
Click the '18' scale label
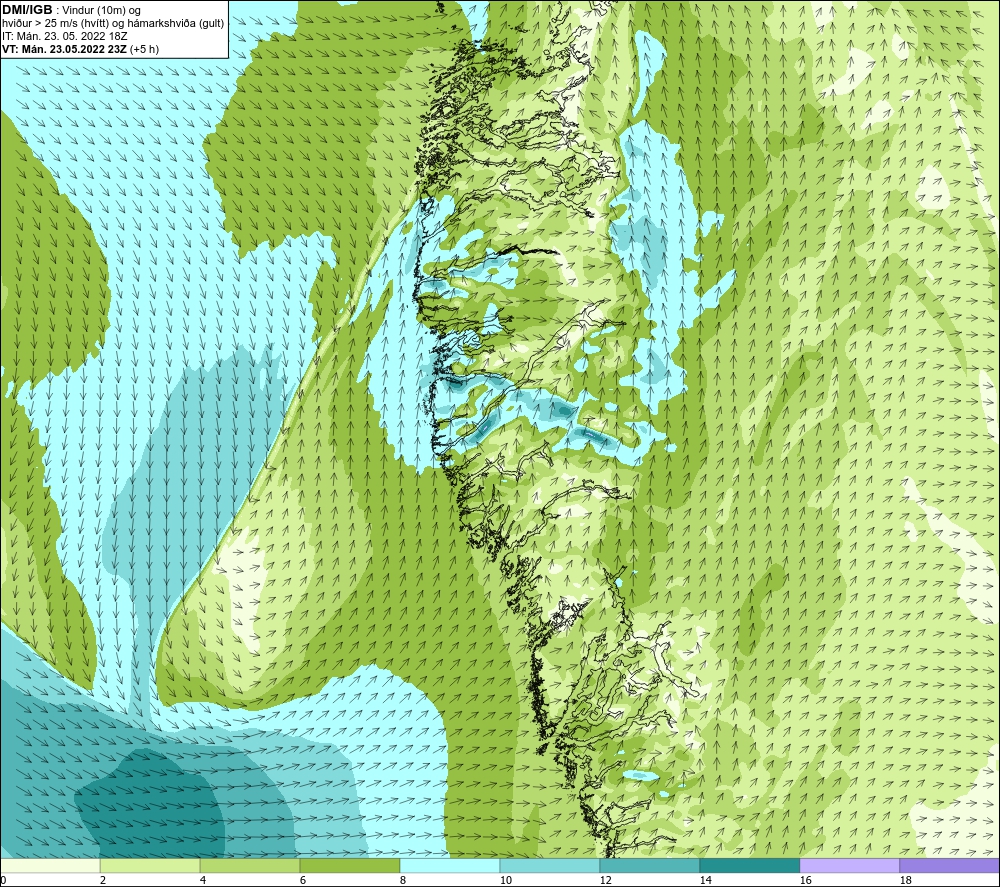[905, 881]
